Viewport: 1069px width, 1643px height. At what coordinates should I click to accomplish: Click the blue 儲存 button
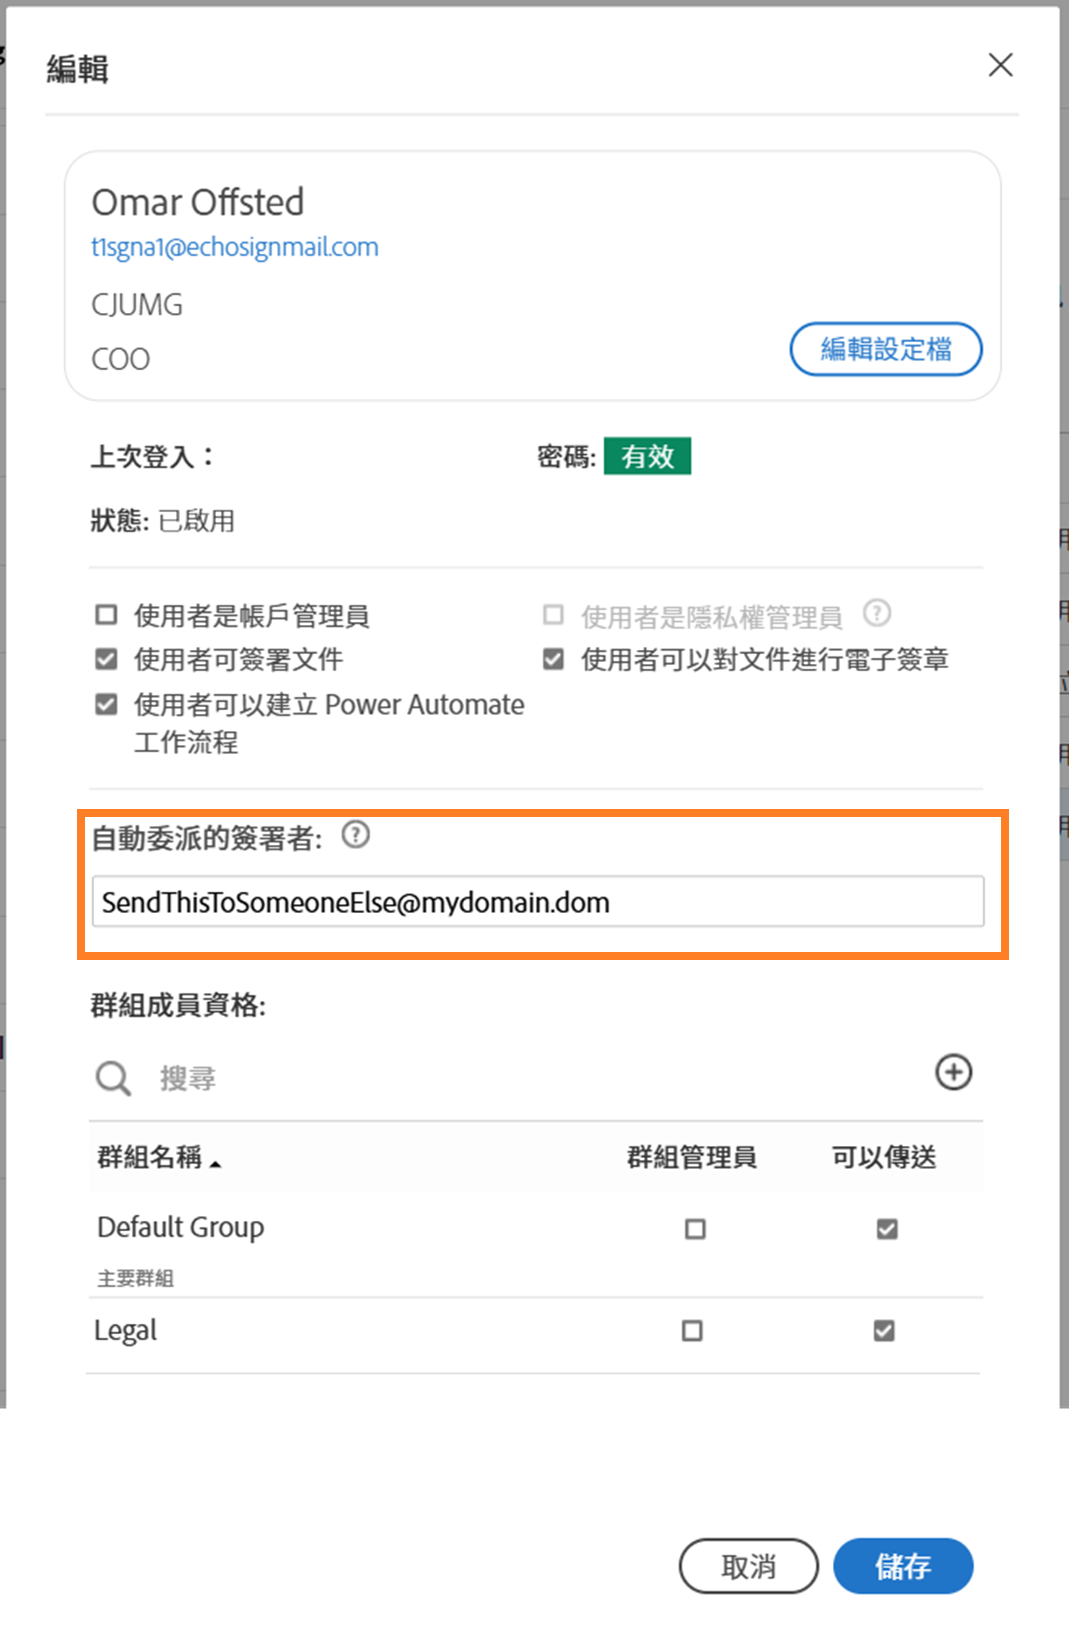(x=902, y=1566)
